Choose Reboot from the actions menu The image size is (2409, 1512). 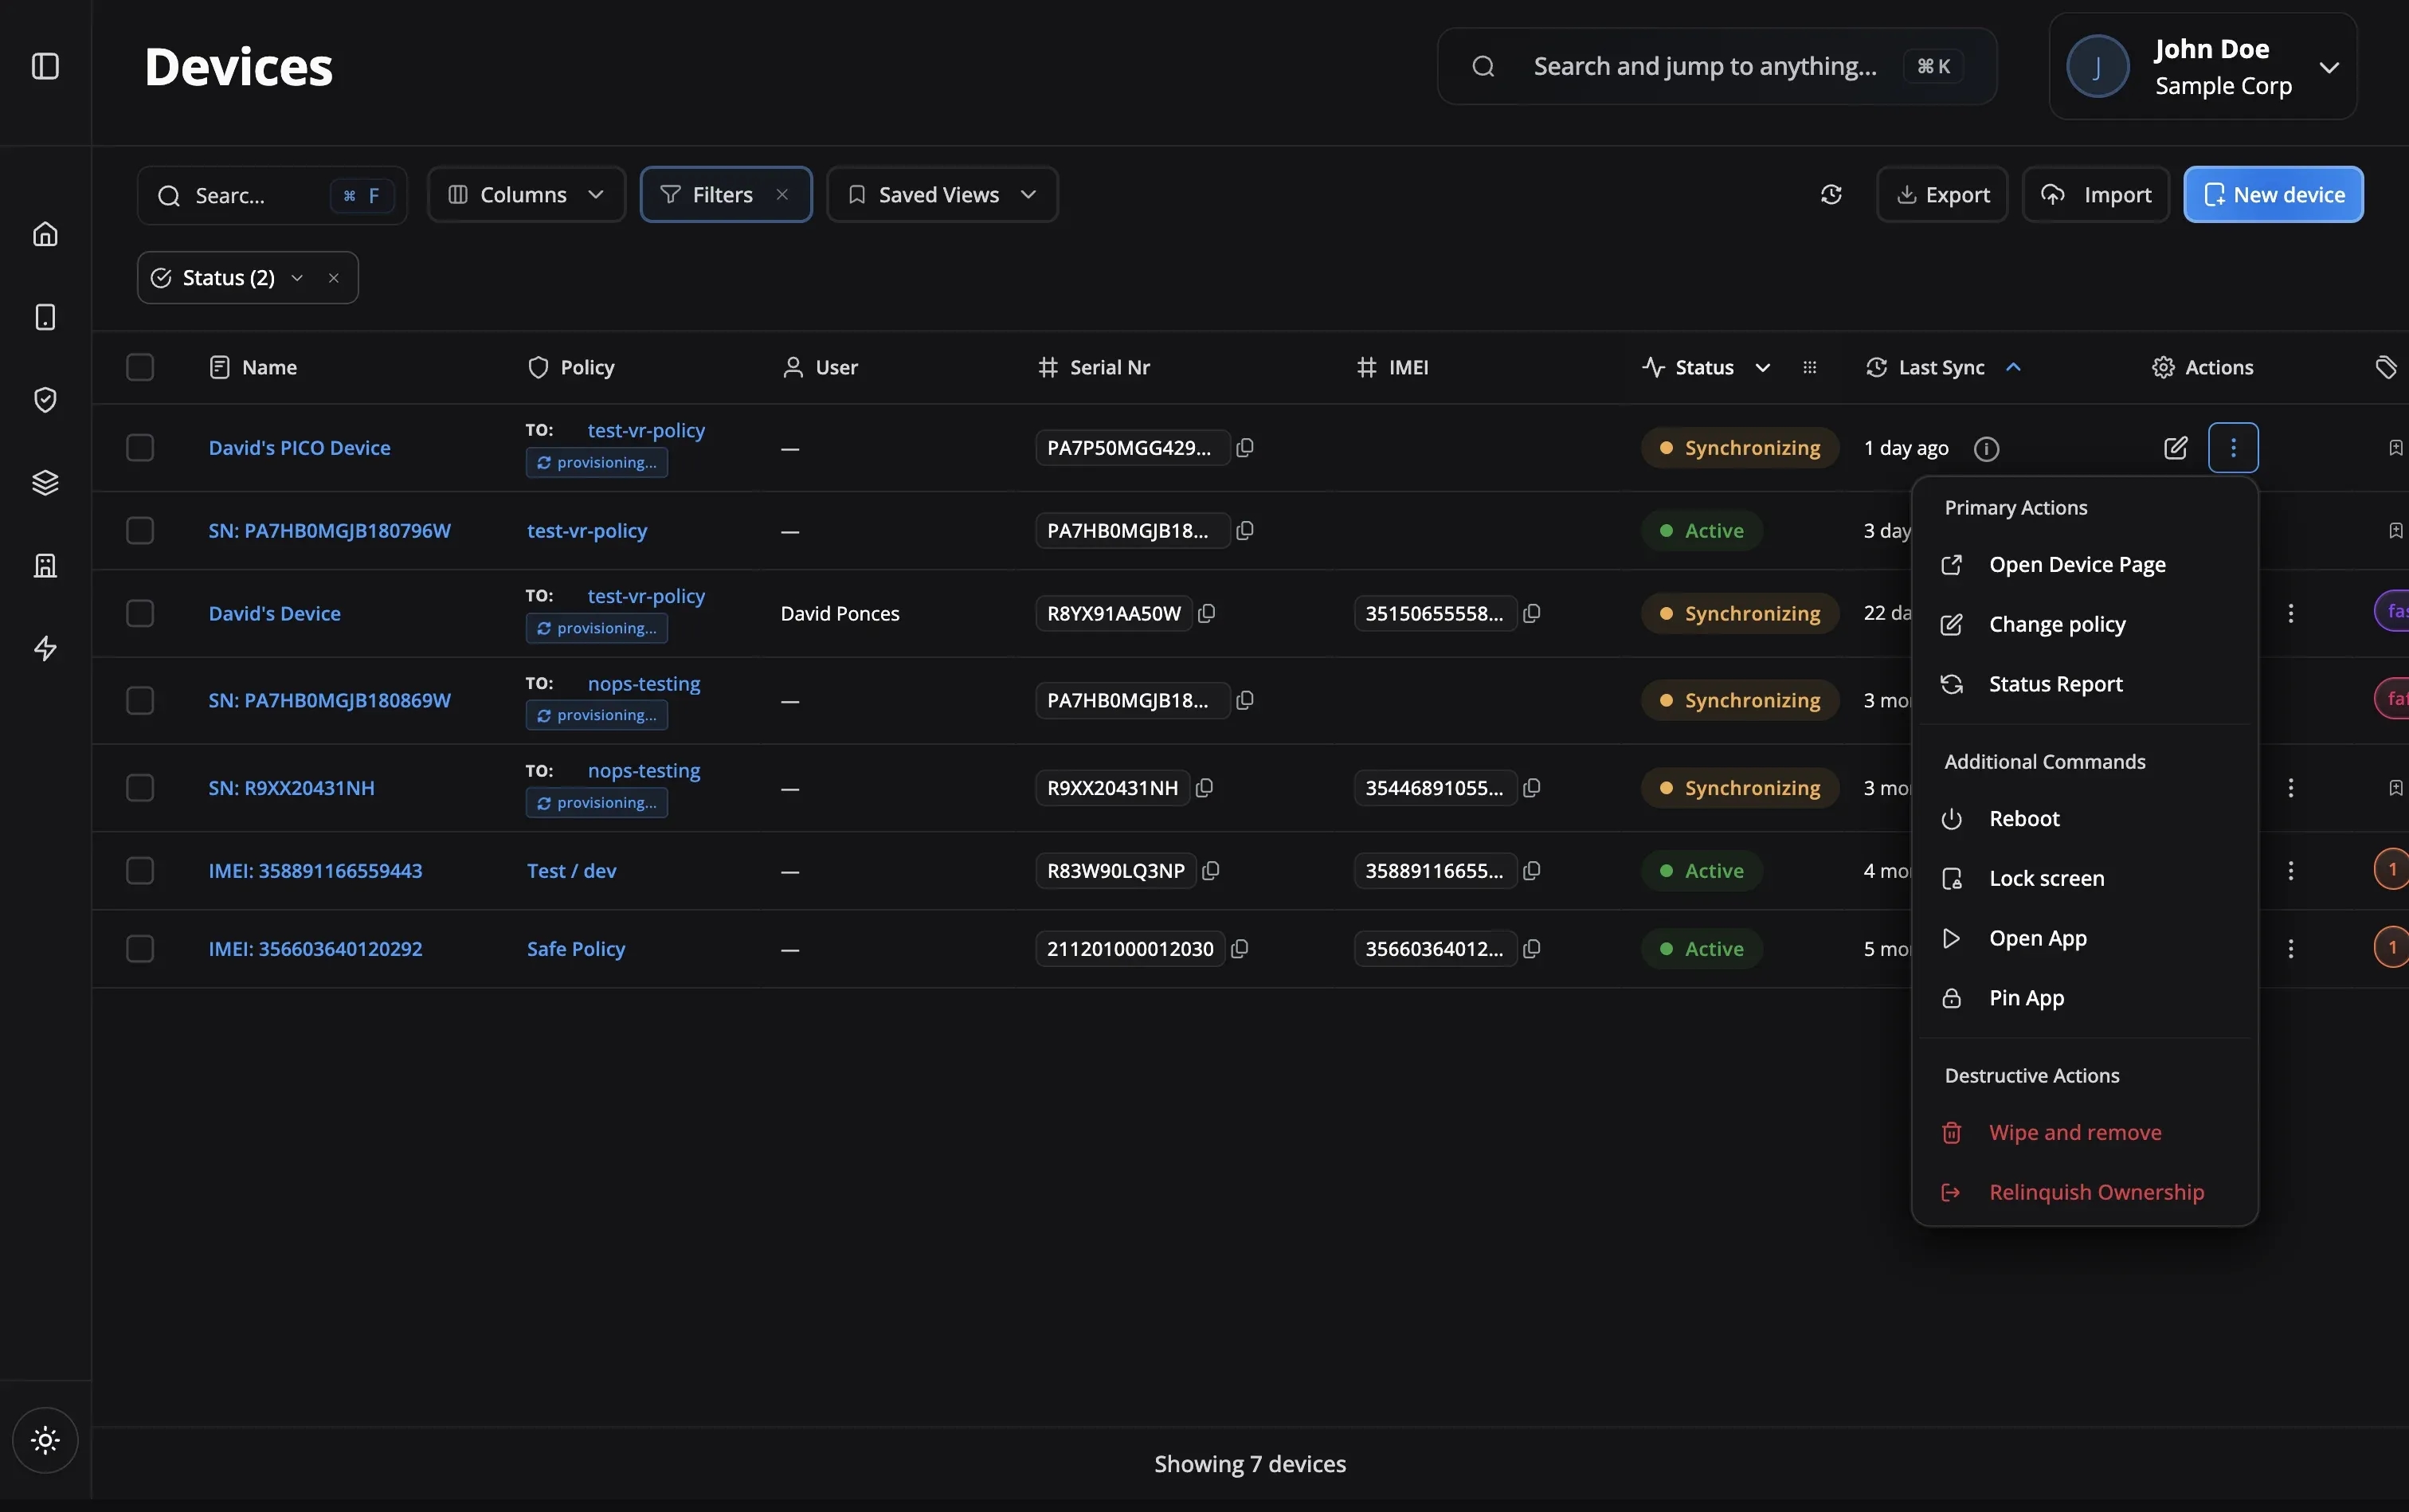point(2024,819)
